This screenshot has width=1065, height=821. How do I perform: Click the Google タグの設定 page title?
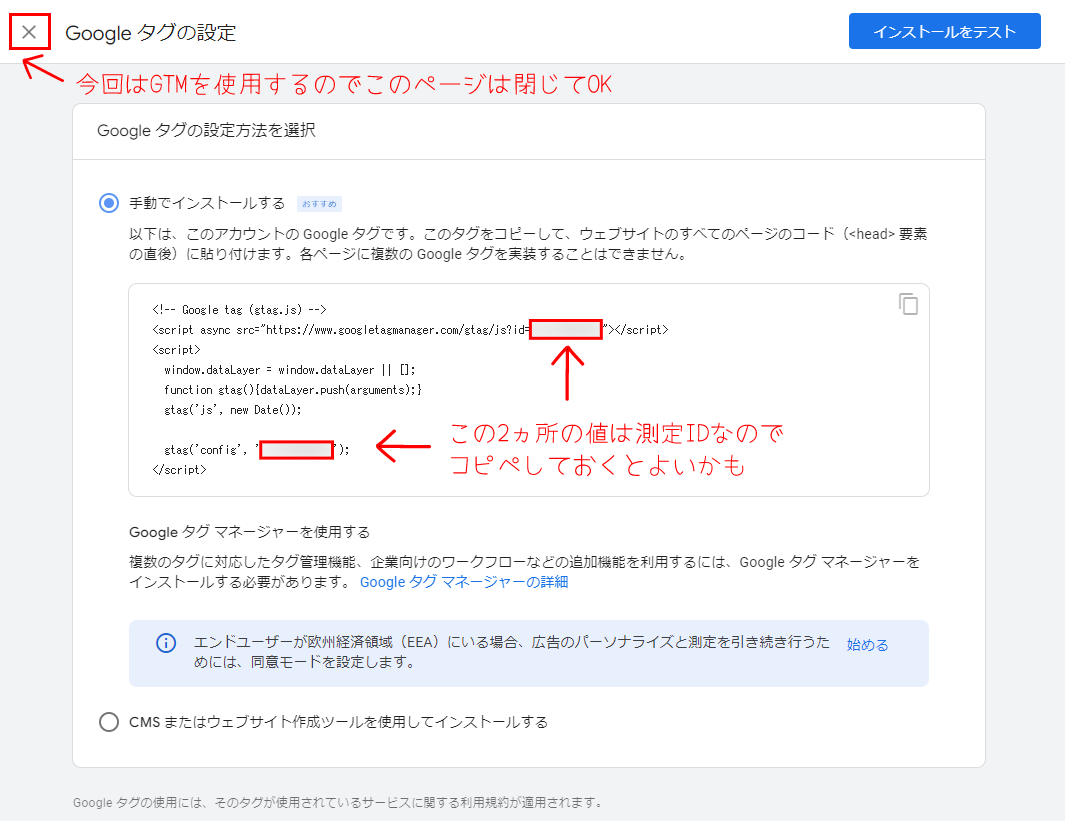(x=151, y=33)
